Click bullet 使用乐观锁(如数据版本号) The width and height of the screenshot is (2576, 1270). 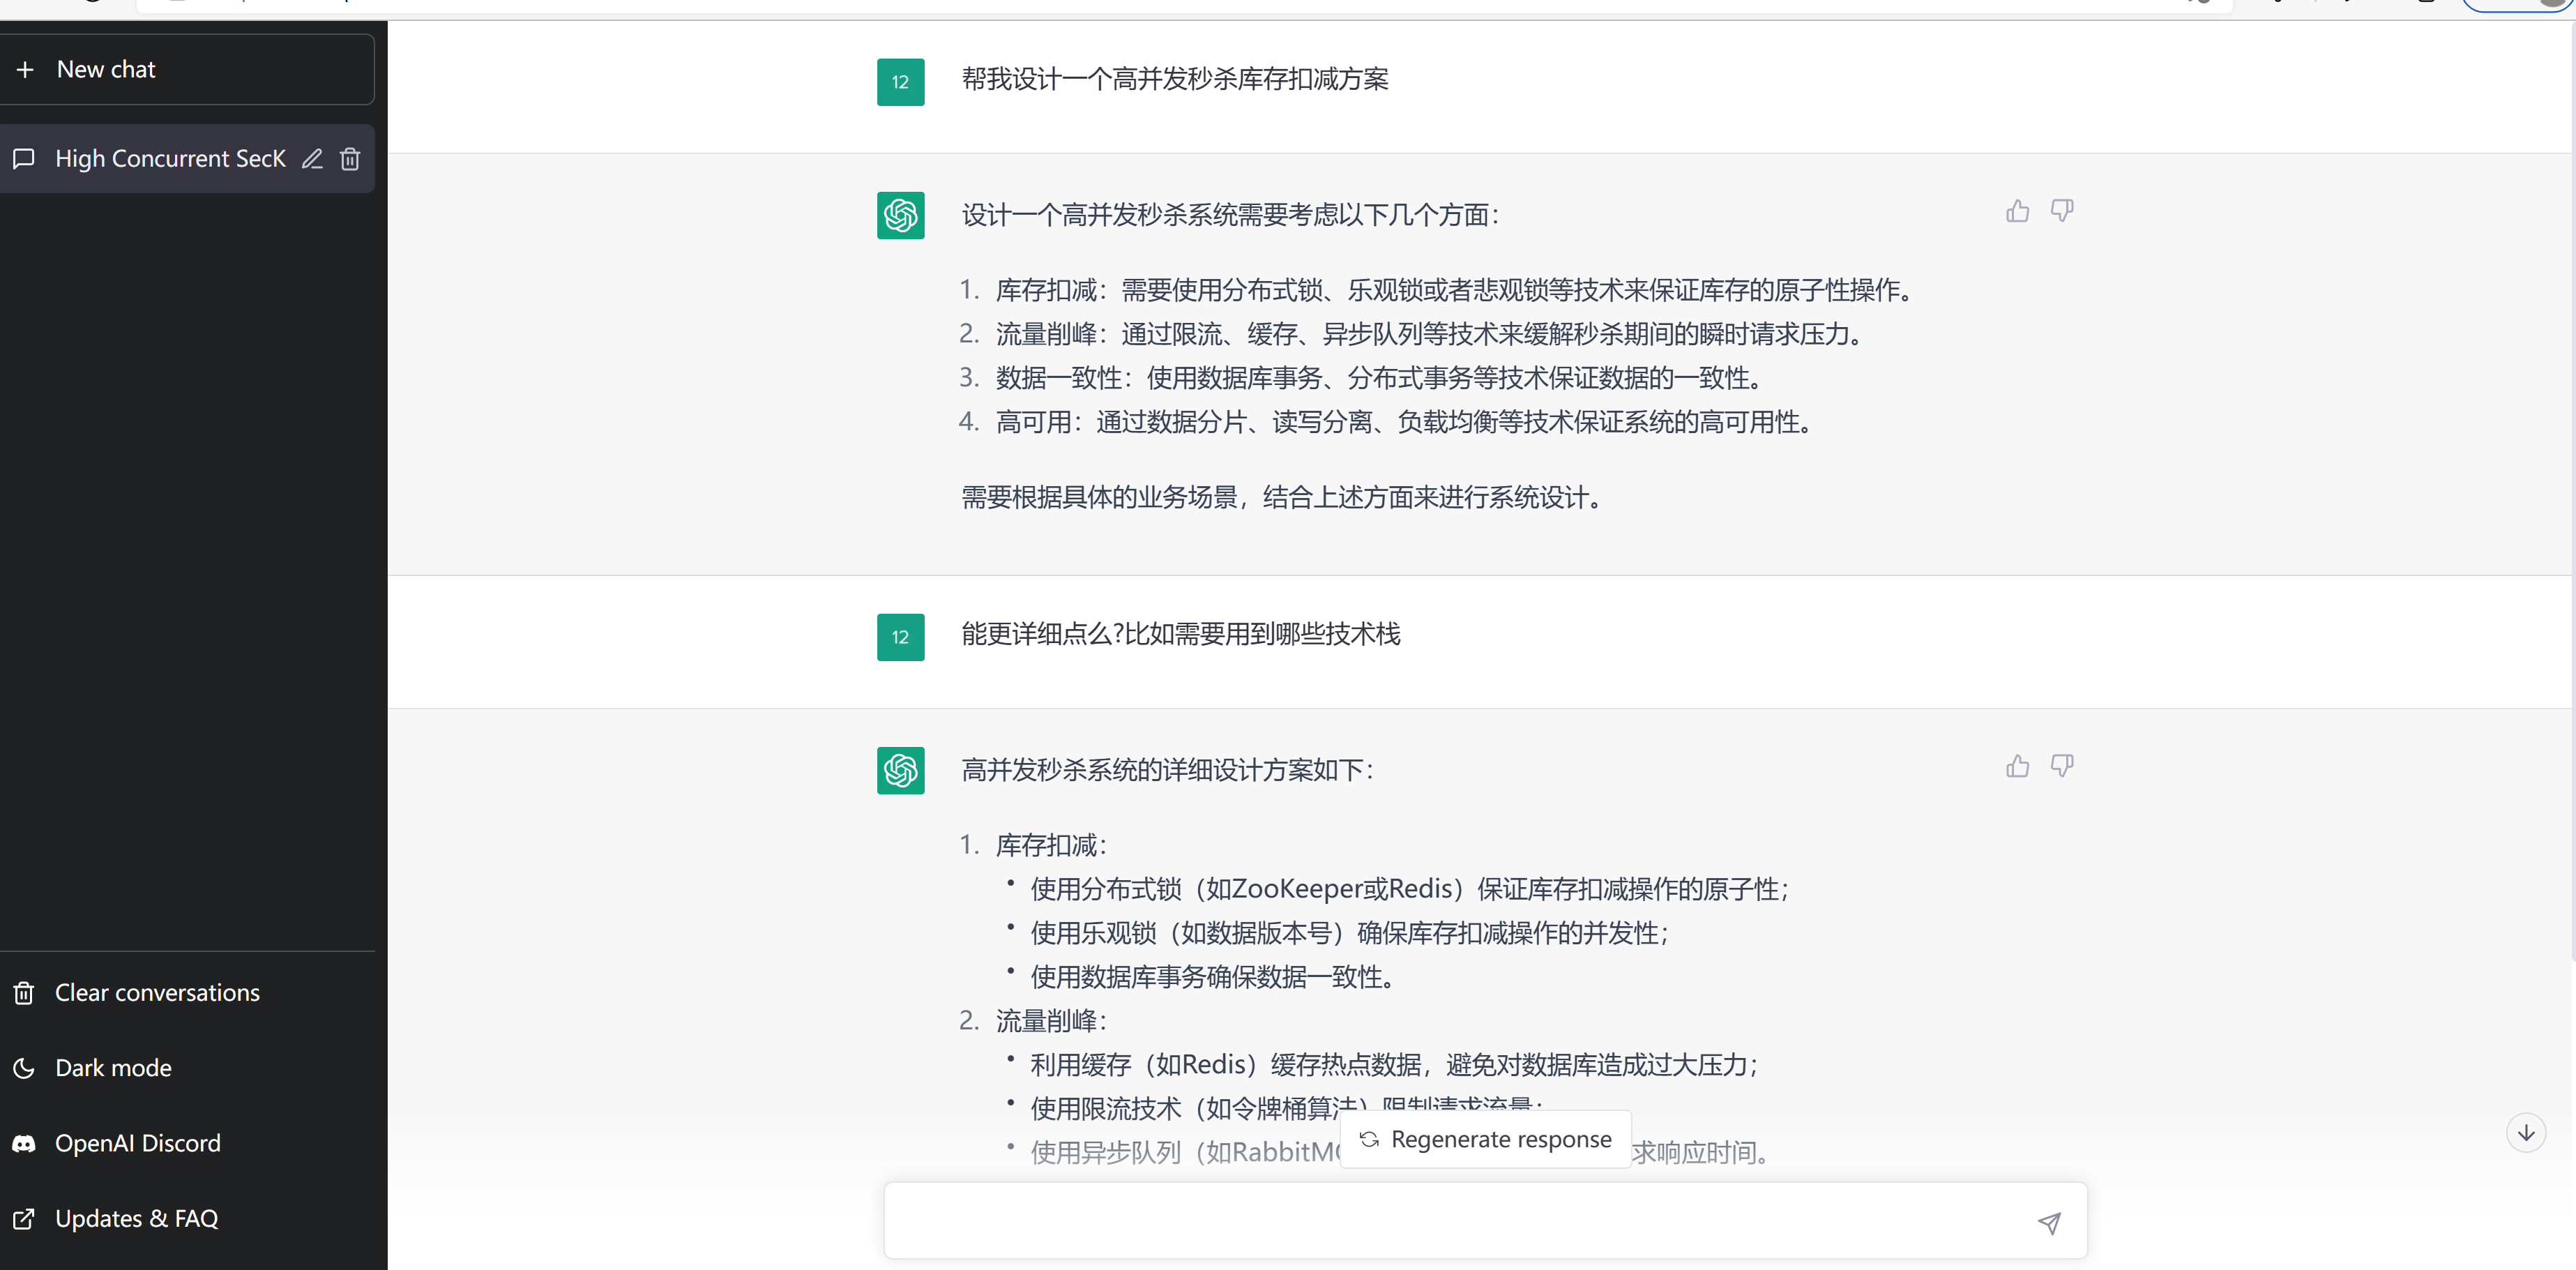coord(1350,933)
